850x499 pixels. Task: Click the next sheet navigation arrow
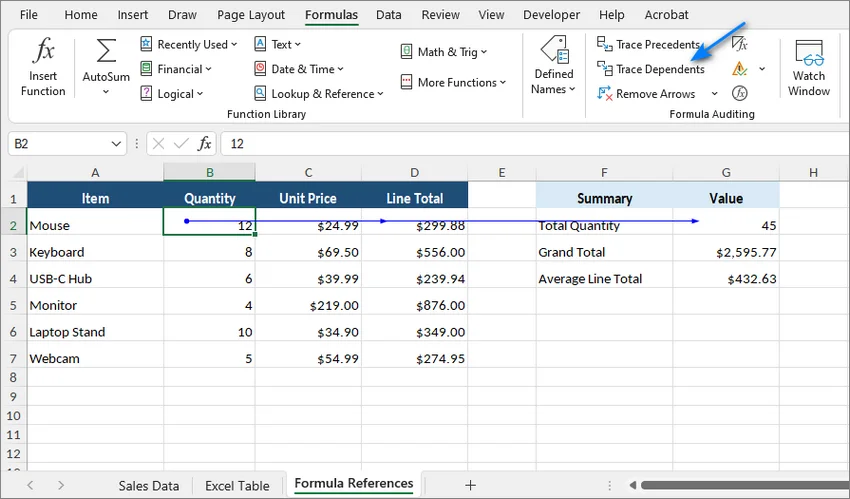pos(61,485)
